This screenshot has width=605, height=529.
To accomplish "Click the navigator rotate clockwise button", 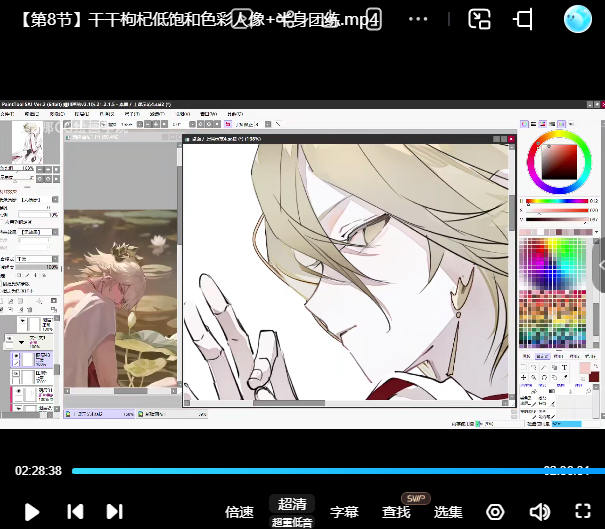I will coord(49,179).
